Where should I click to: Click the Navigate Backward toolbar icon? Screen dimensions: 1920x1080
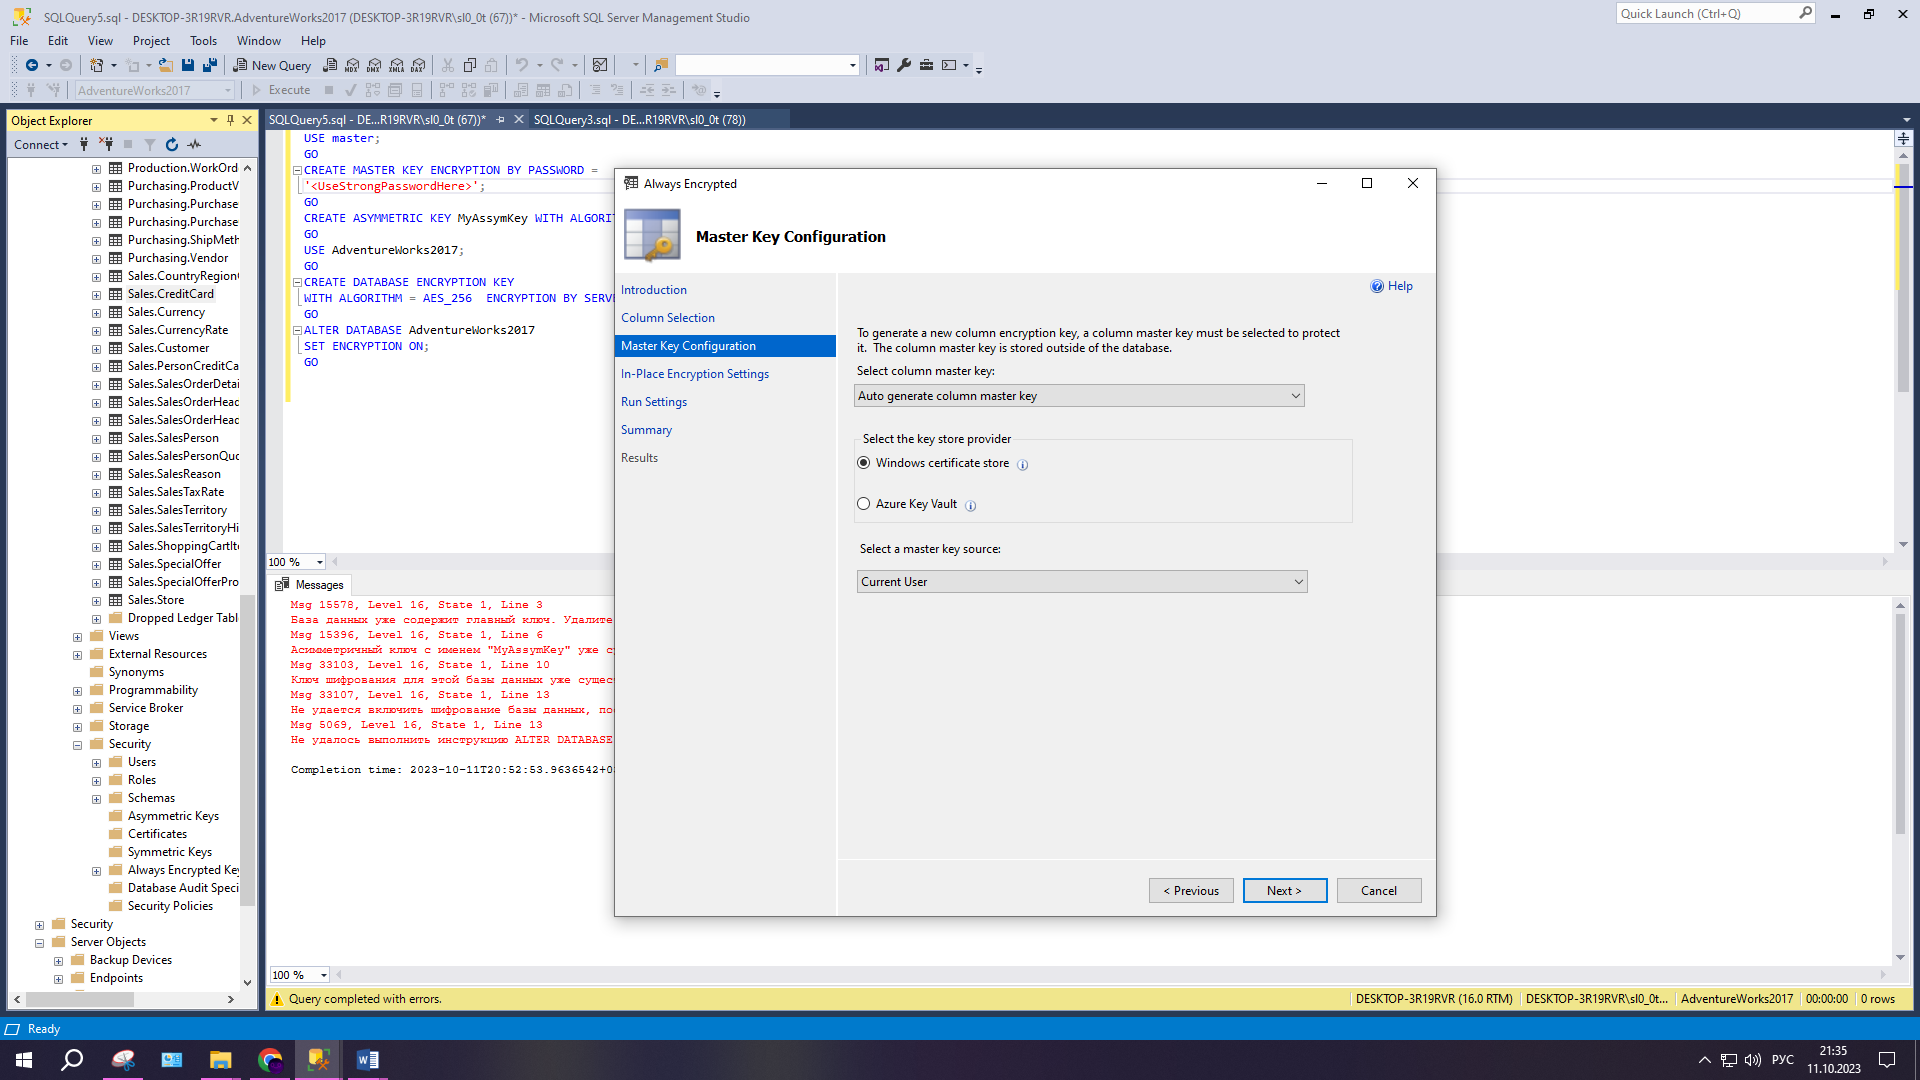[31, 65]
